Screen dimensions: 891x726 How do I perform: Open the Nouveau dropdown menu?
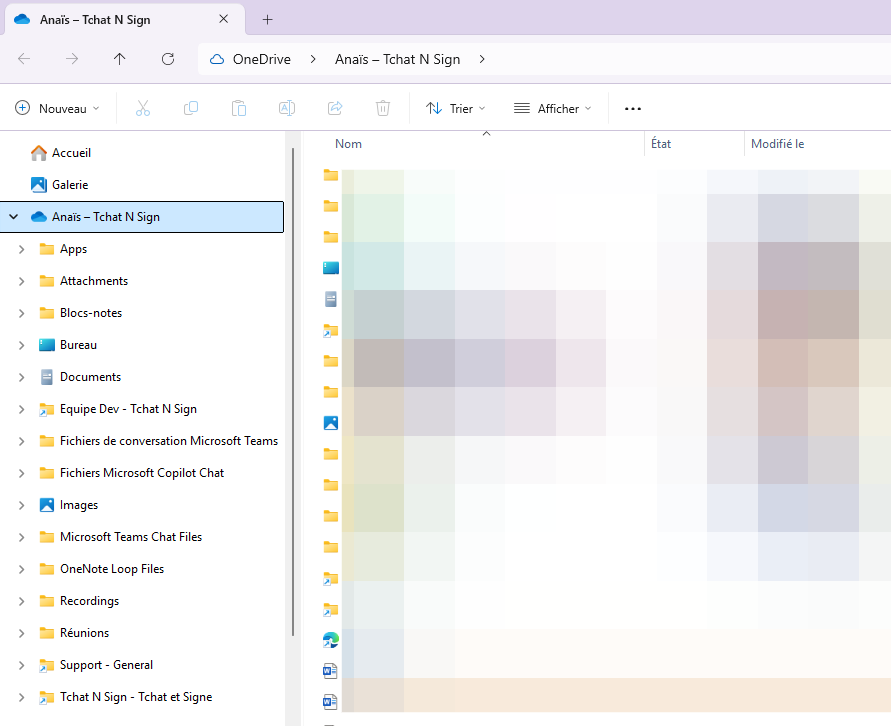pos(57,108)
